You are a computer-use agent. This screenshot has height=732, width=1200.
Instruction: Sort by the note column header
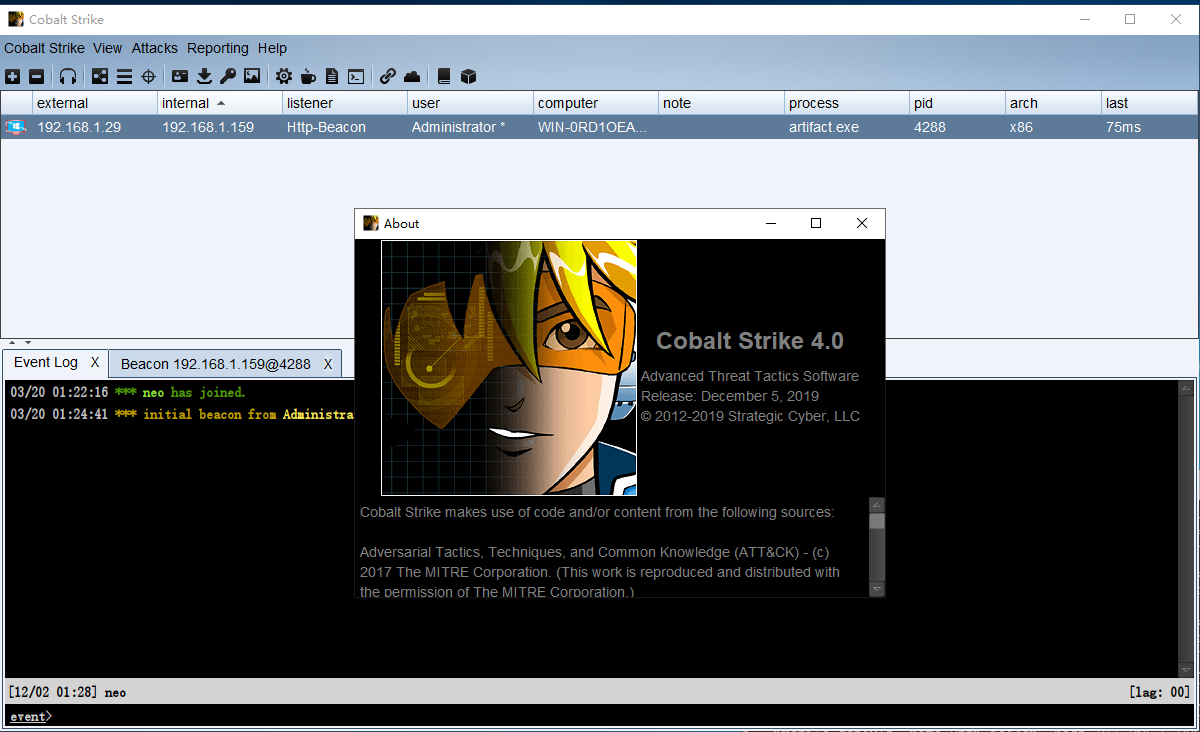click(x=721, y=103)
